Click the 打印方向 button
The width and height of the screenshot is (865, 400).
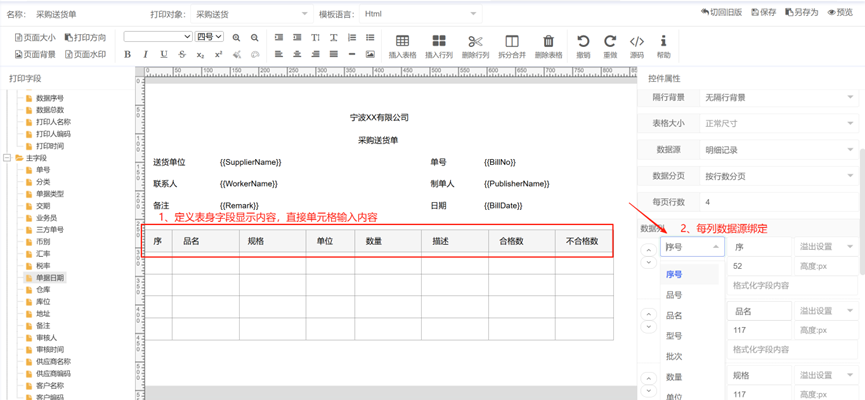click(85, 38)
